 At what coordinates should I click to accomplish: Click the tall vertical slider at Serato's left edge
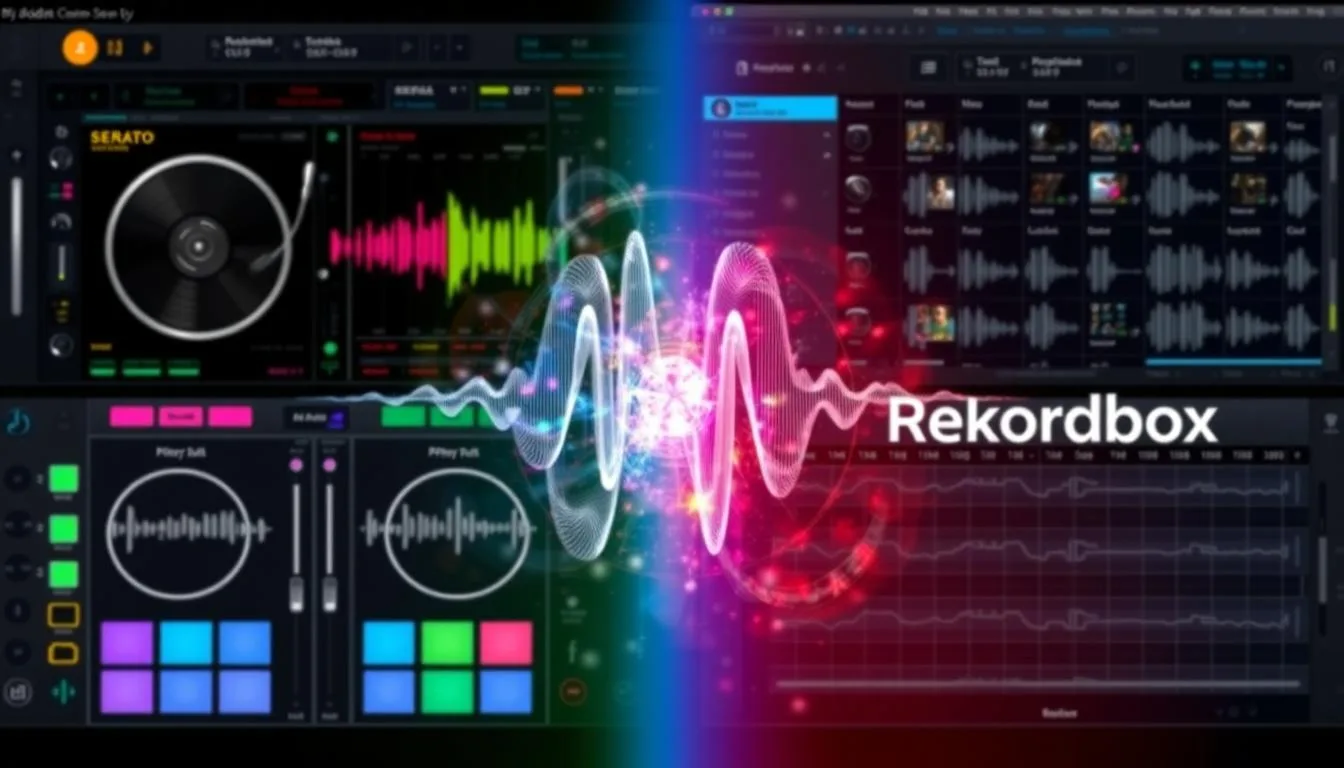pyautogui.click(x=16, y=245)
